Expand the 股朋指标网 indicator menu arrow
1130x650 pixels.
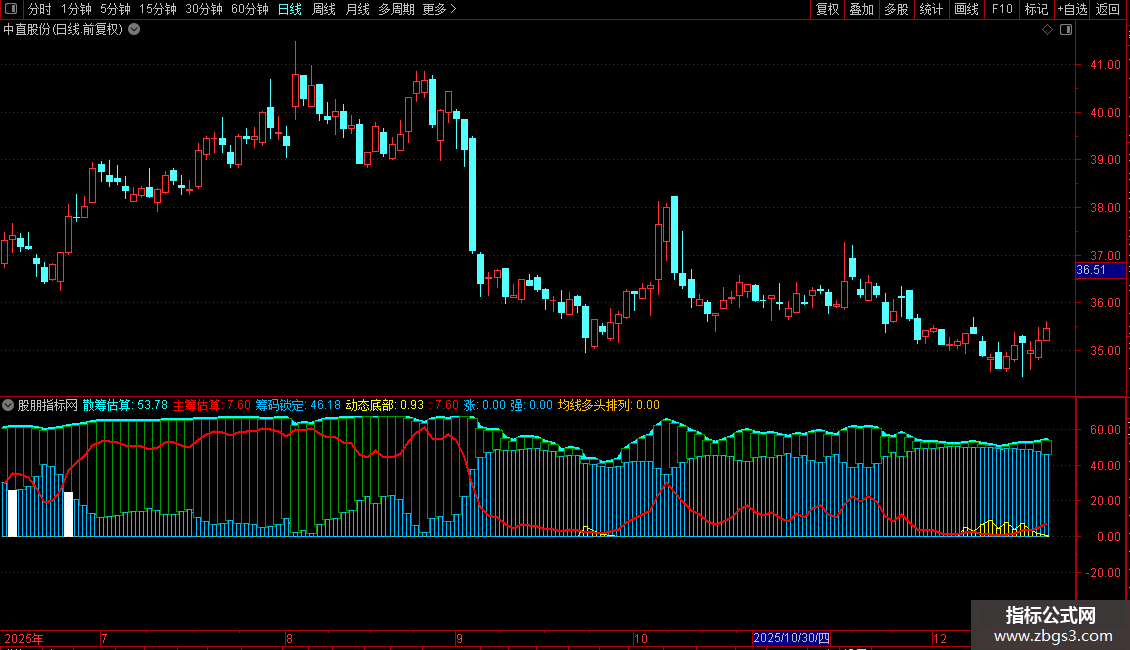8,405
